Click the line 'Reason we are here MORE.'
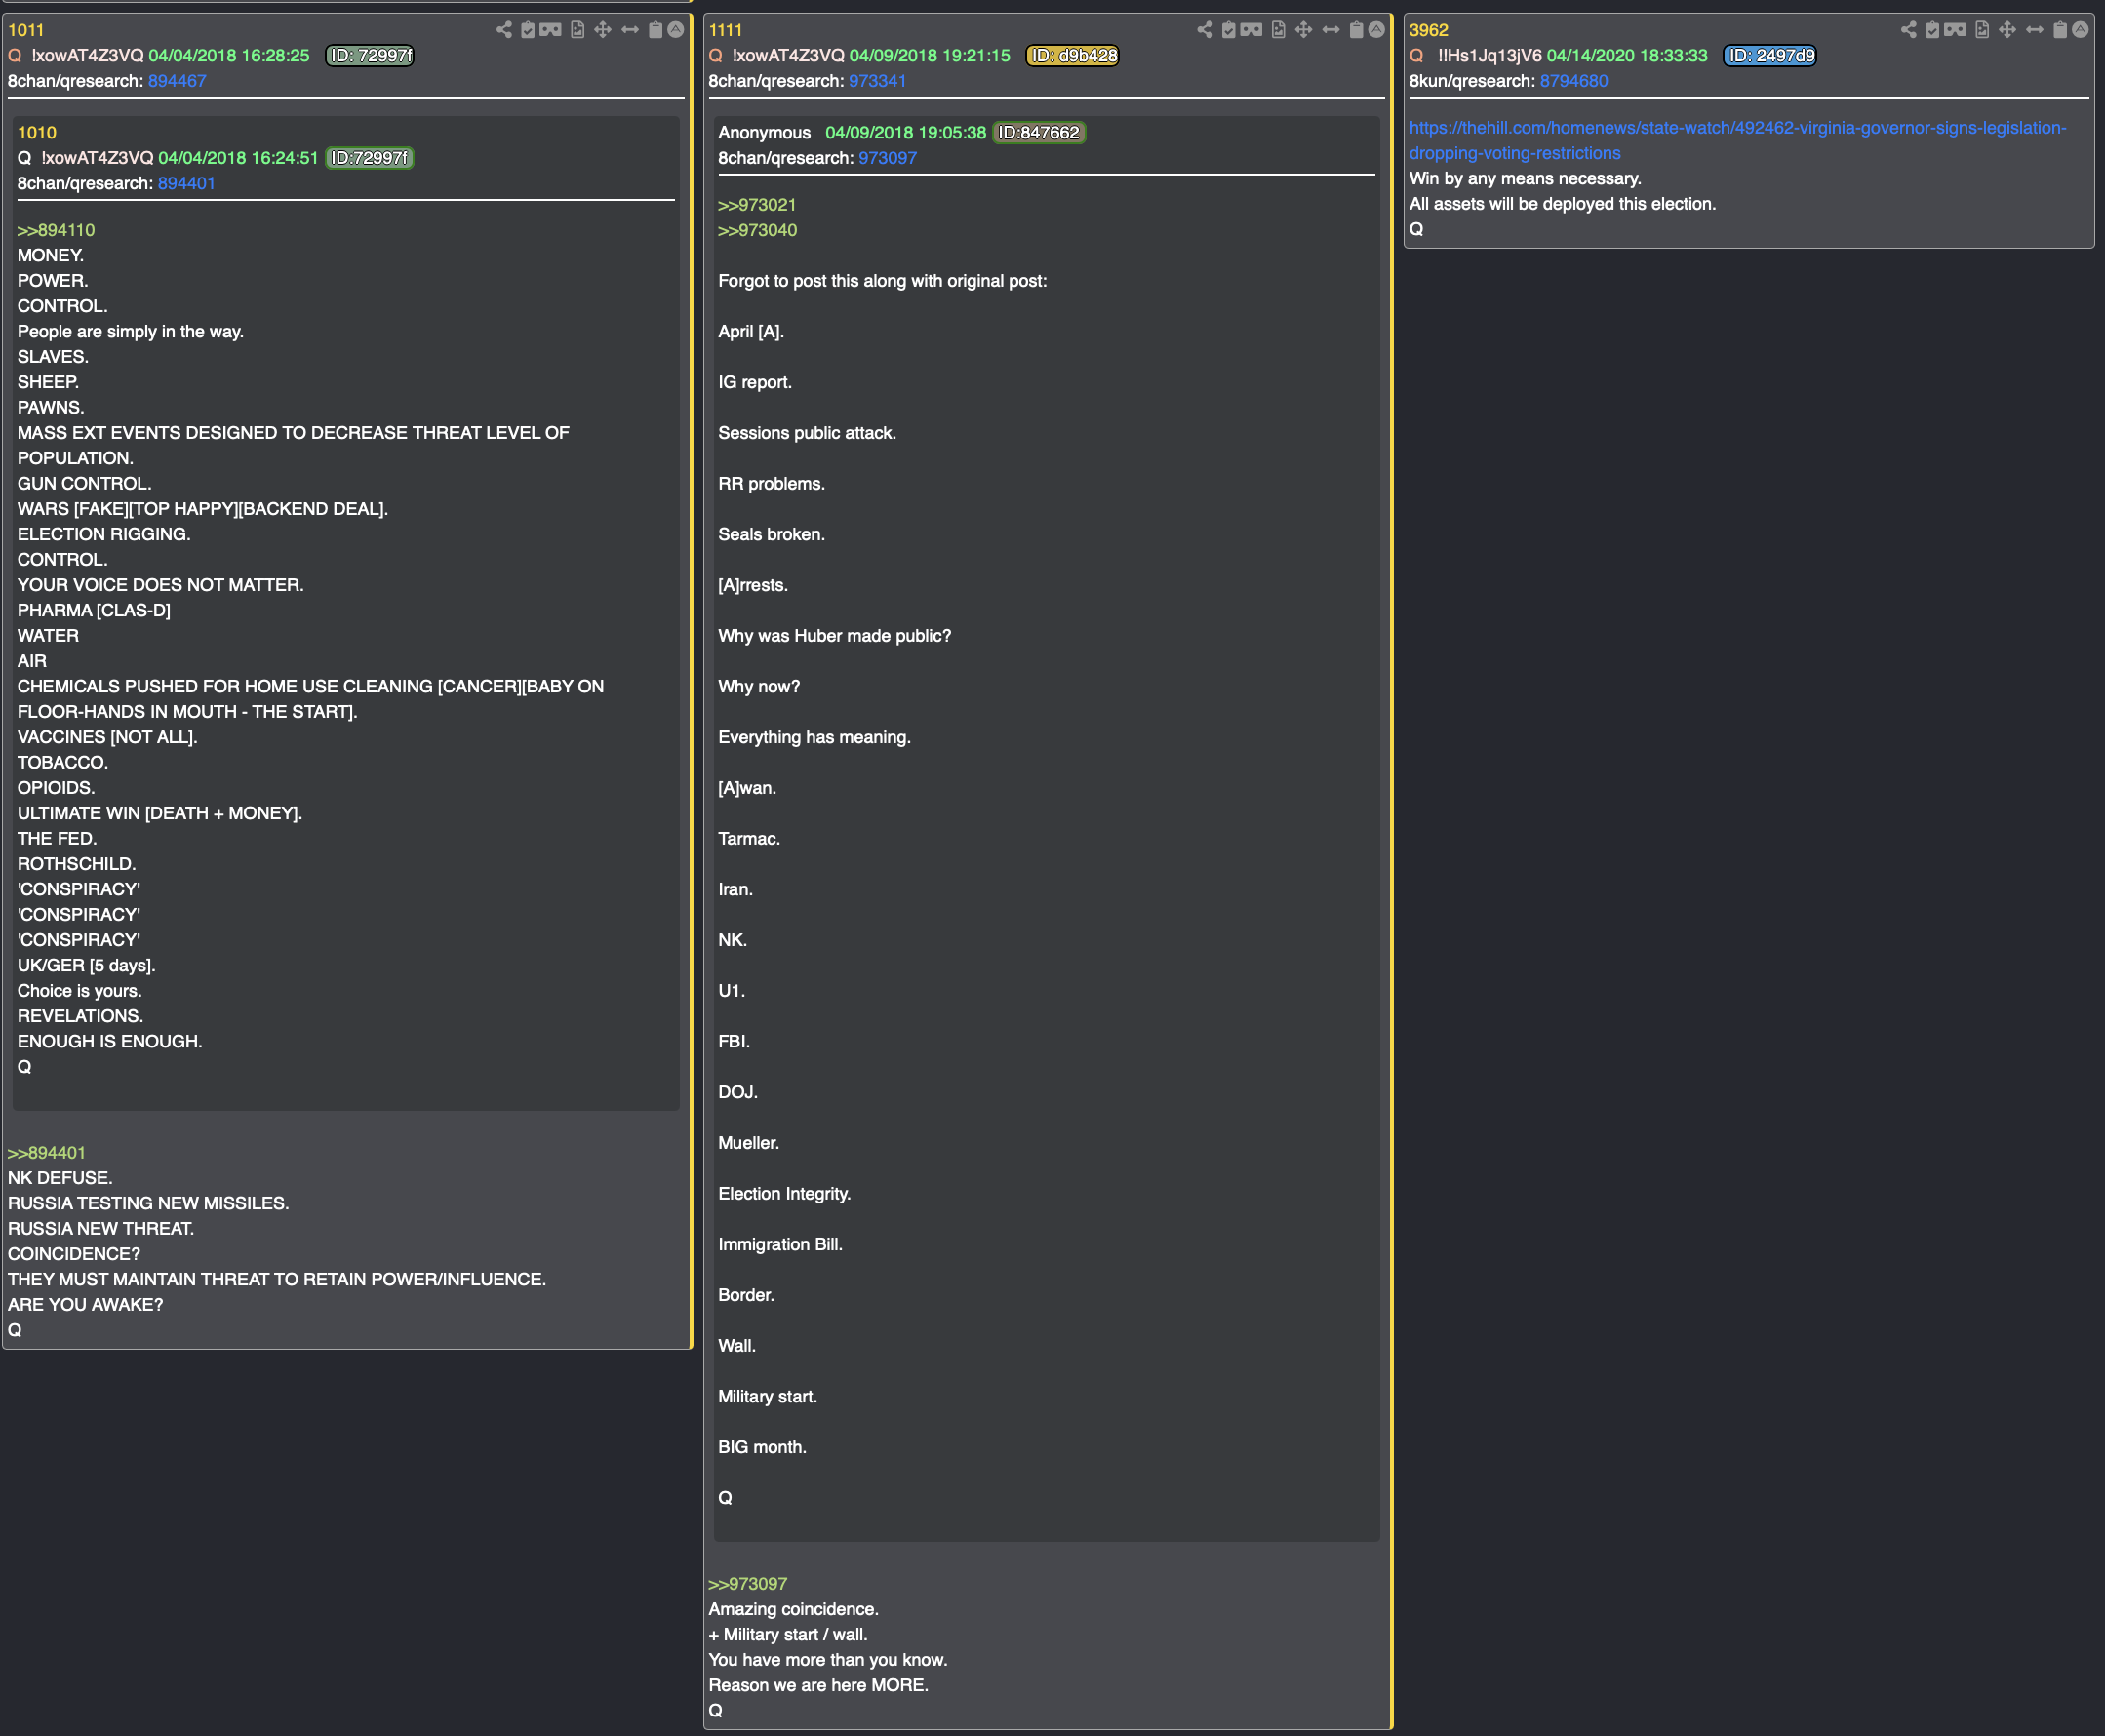 tap(818, 1685)
